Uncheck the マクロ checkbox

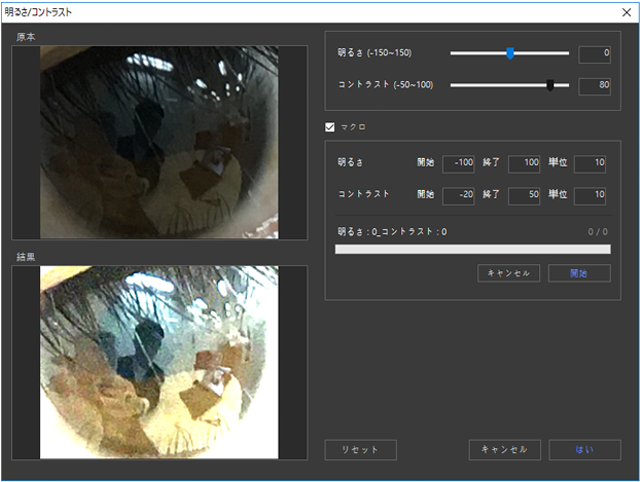click(x=330, y=127)
